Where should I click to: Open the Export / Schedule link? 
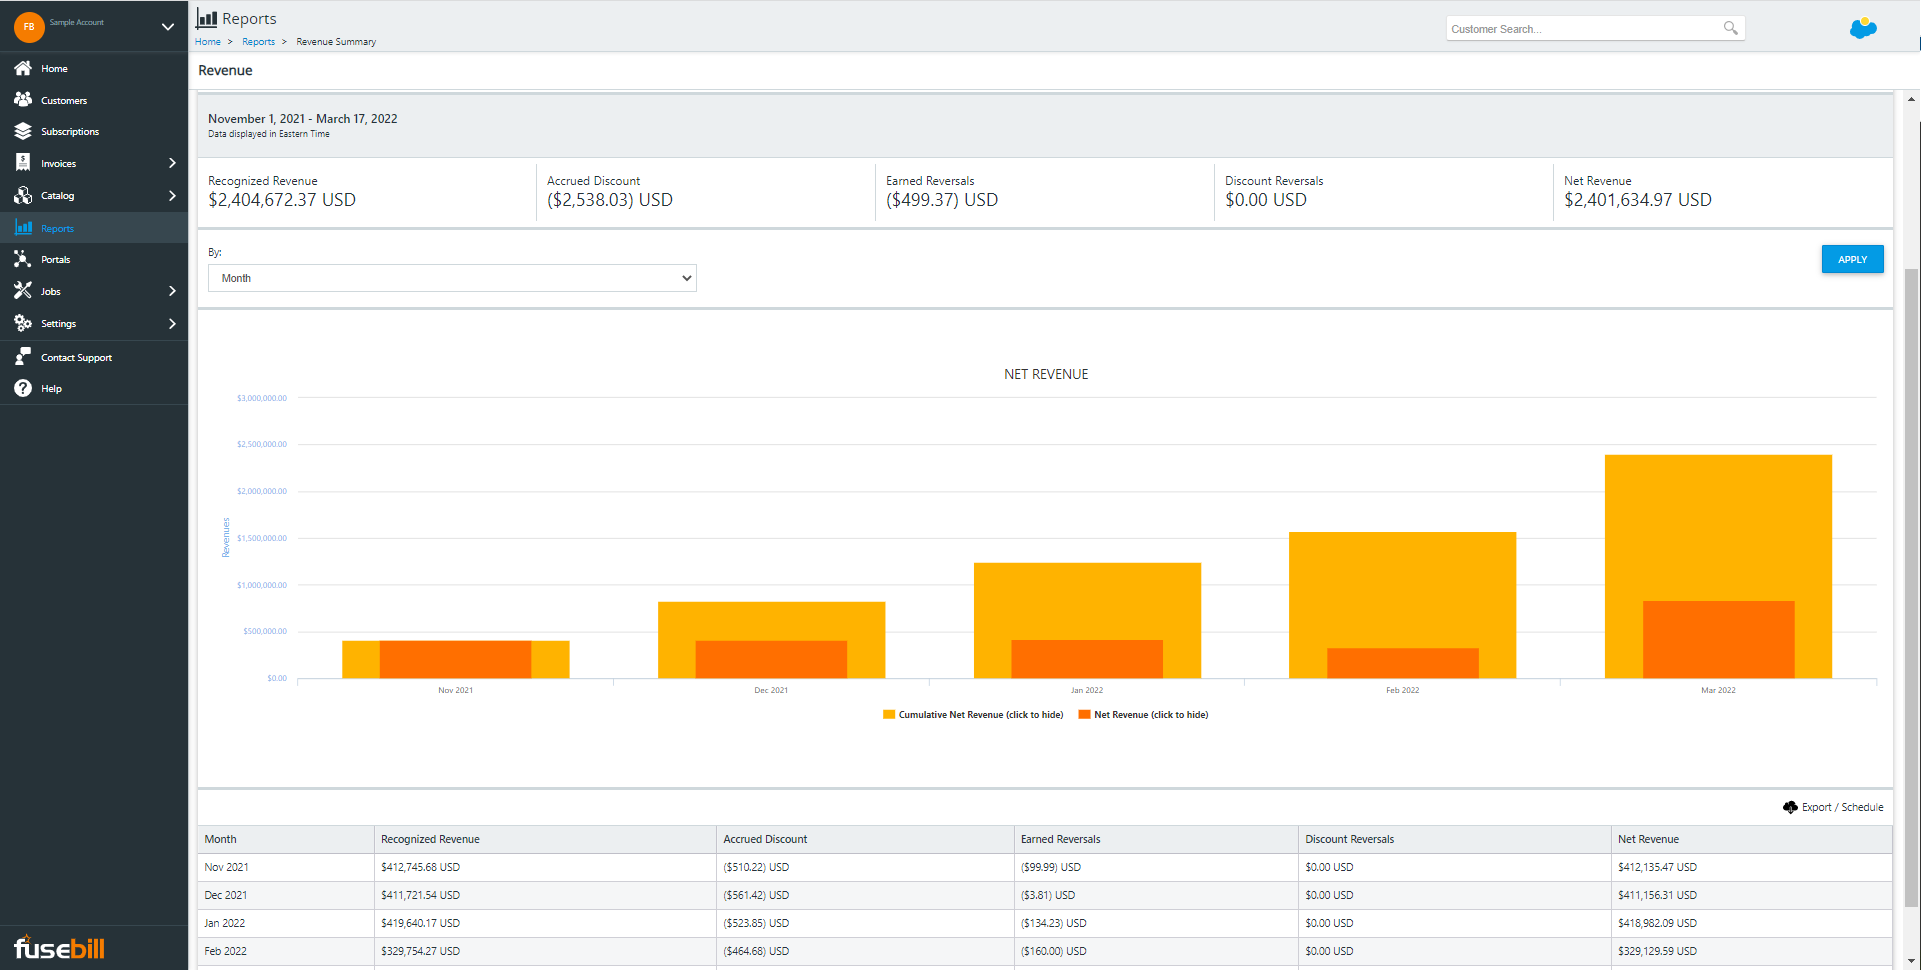tap(1841, 807)
